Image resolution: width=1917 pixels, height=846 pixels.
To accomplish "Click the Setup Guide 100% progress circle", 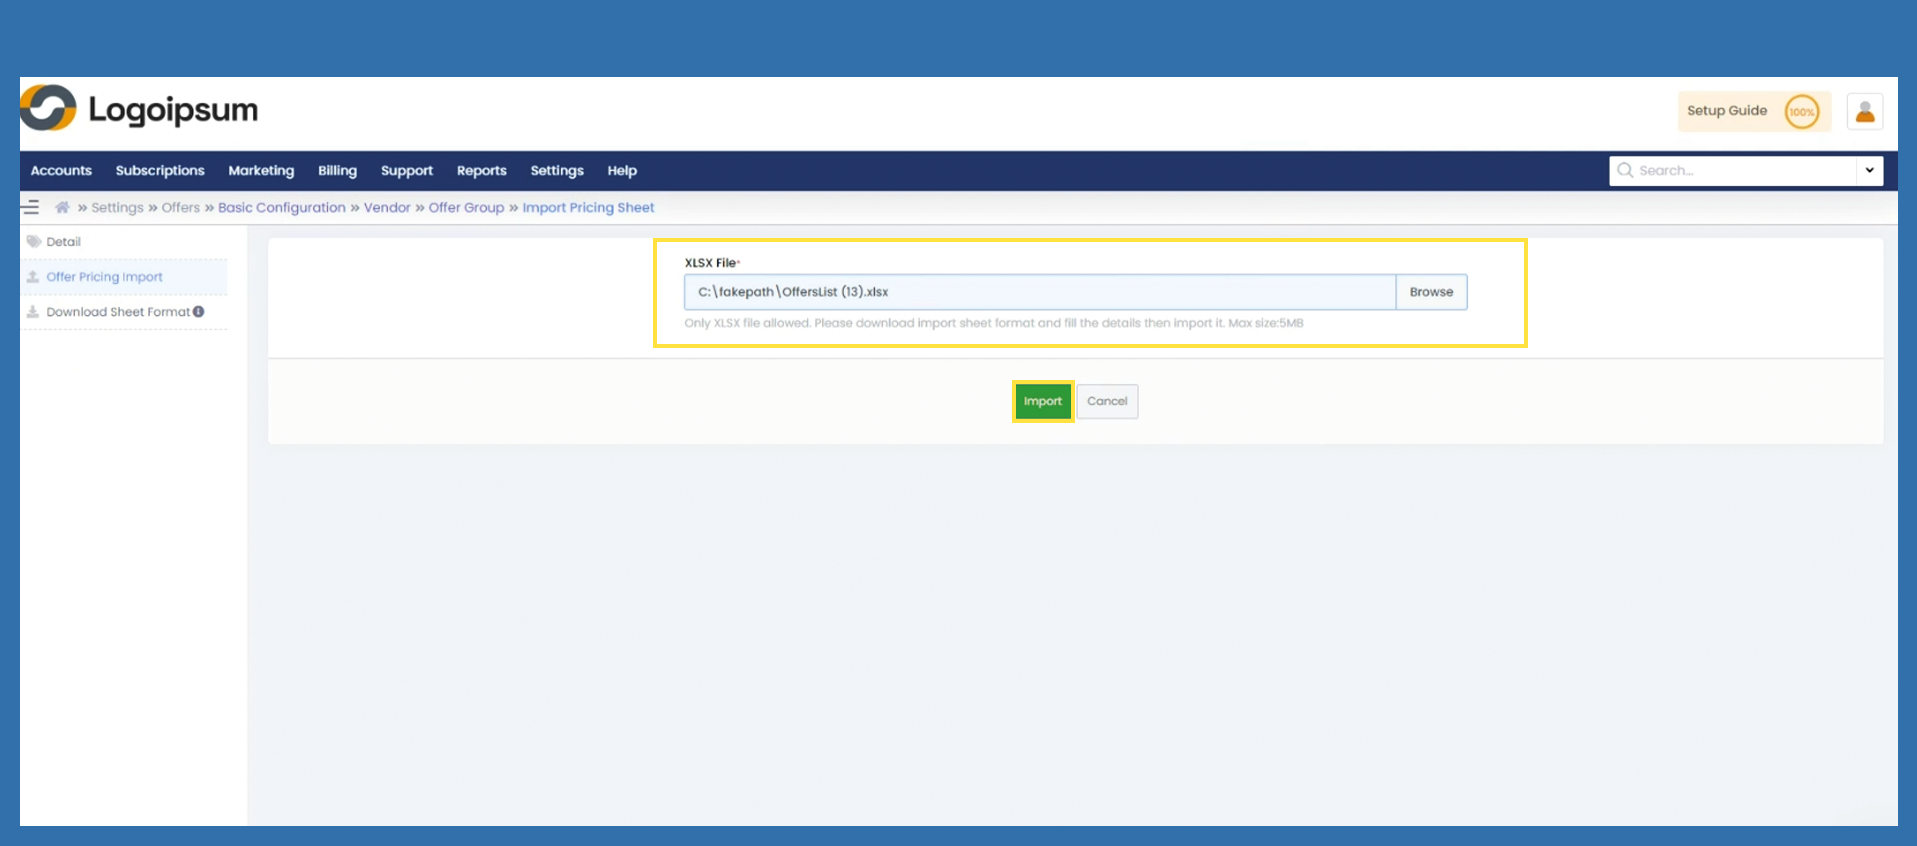I will click(x=1801, y=112).
